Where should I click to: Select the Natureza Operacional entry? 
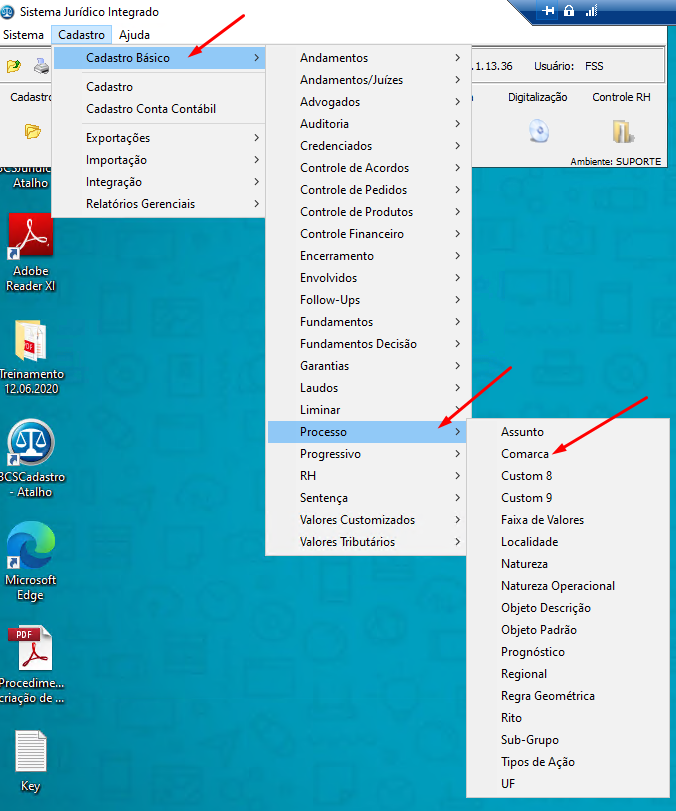(568, 586)
